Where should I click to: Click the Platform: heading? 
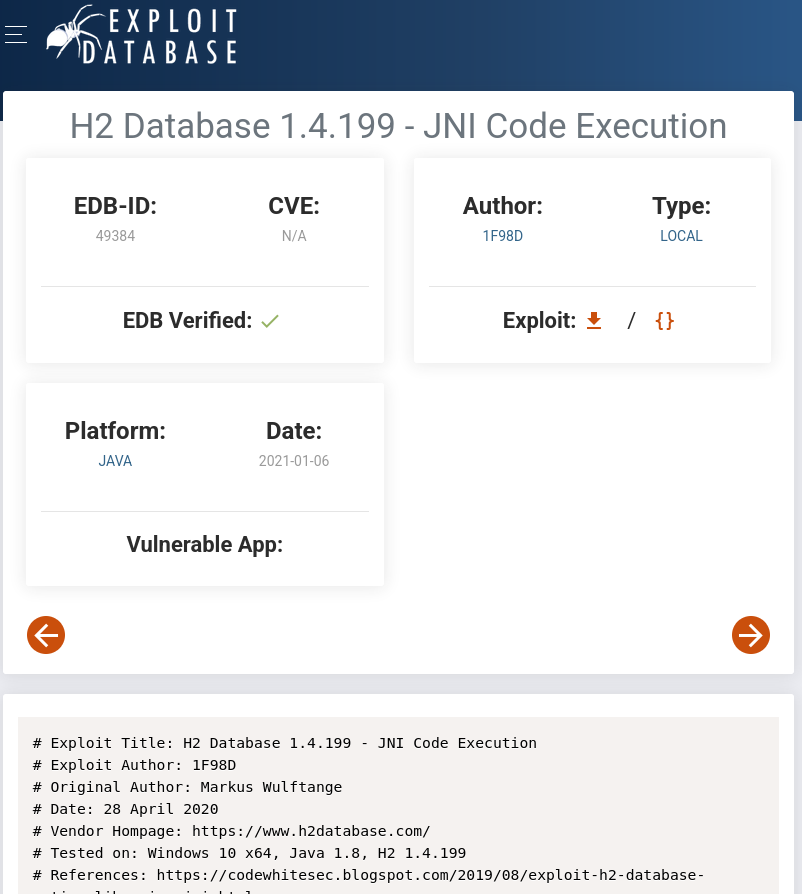(x=115, y=431)
